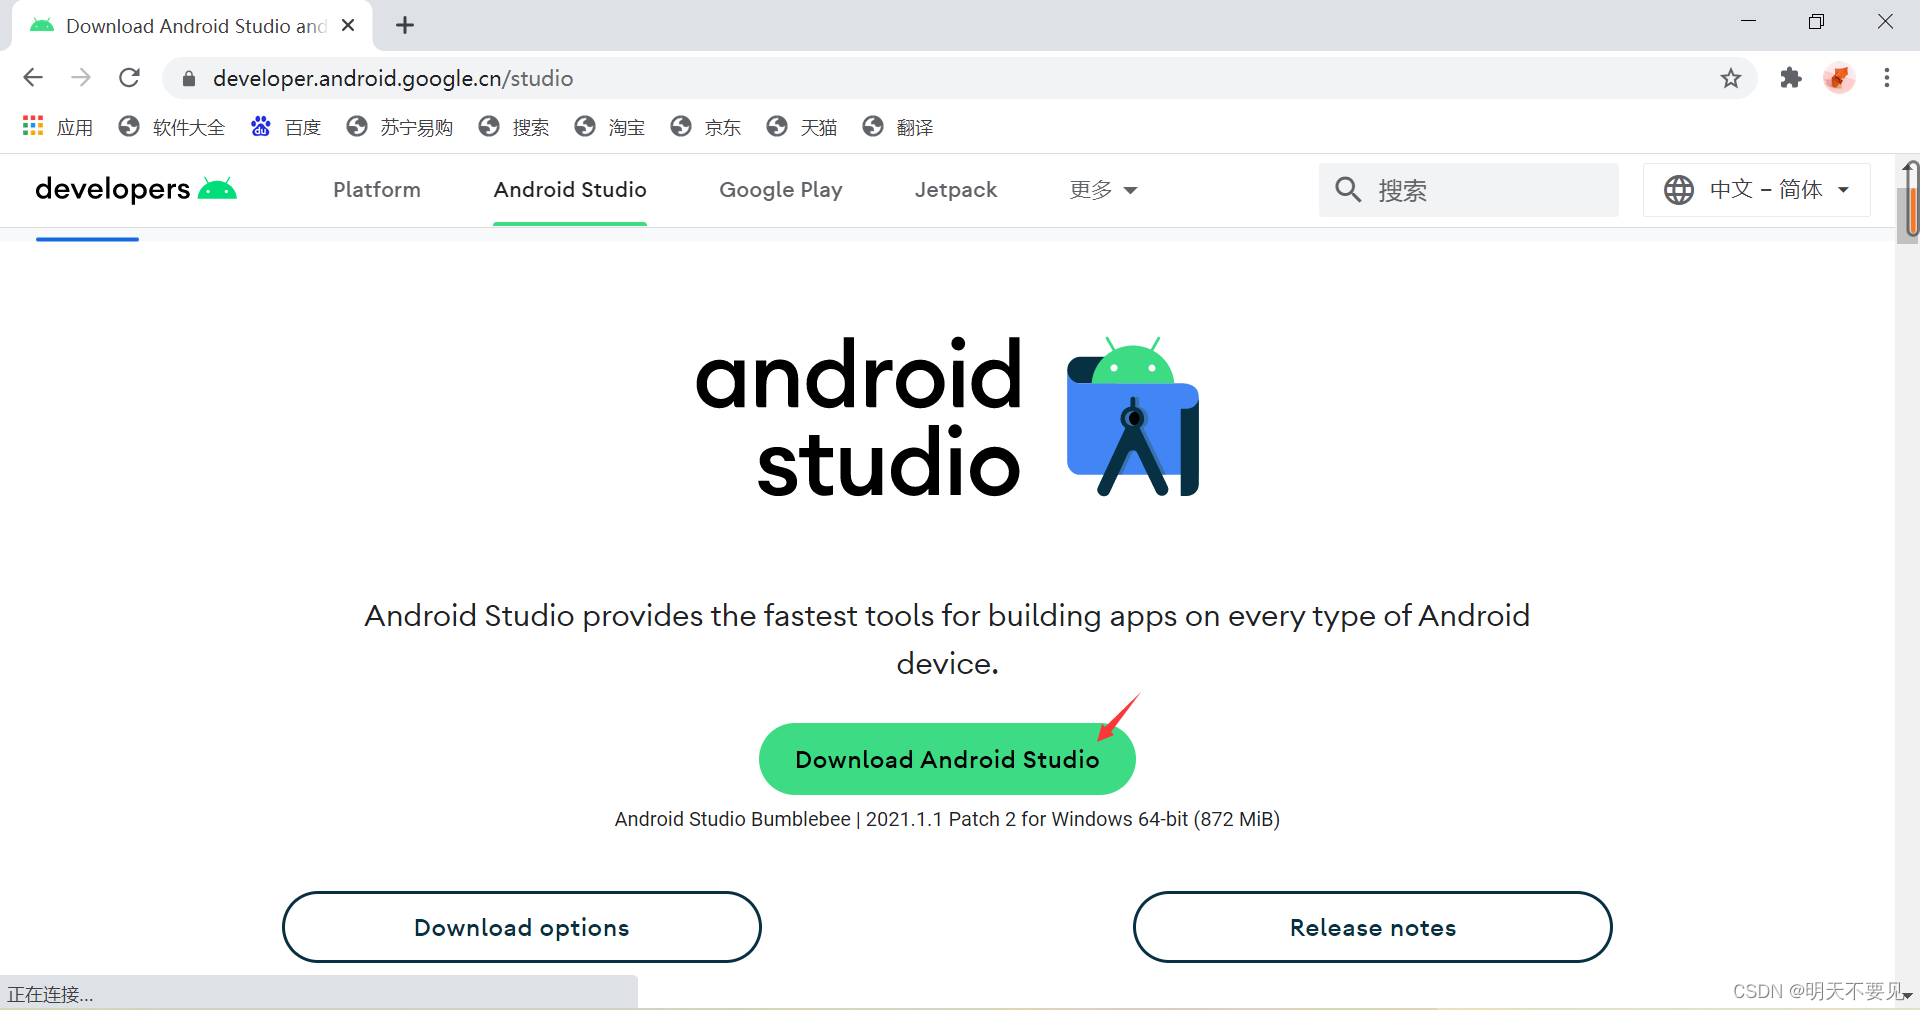This screenshot has height=1010, width=1920.
Task: Click the address bar URL
Action: tap(393, 78)
